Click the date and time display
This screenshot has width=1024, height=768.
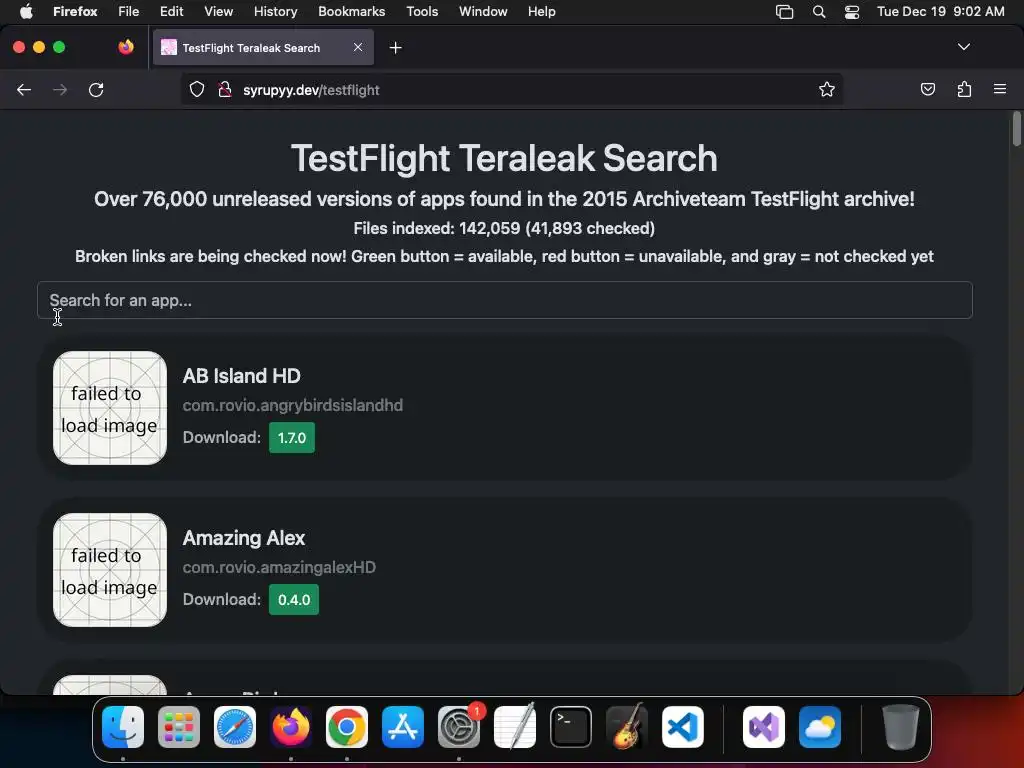tap(940, 12)
